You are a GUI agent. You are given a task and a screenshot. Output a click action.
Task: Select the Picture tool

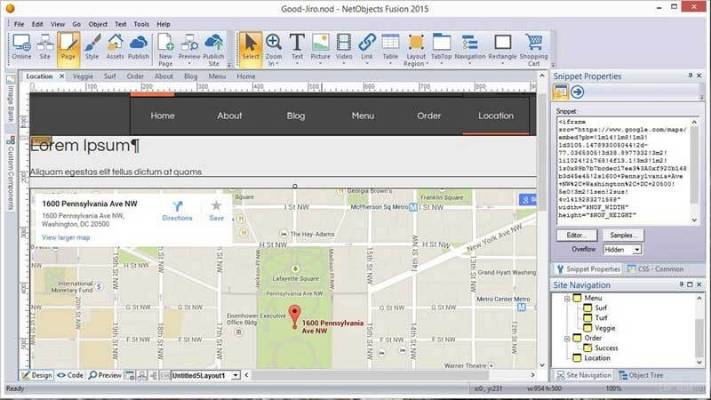point(321,47)
